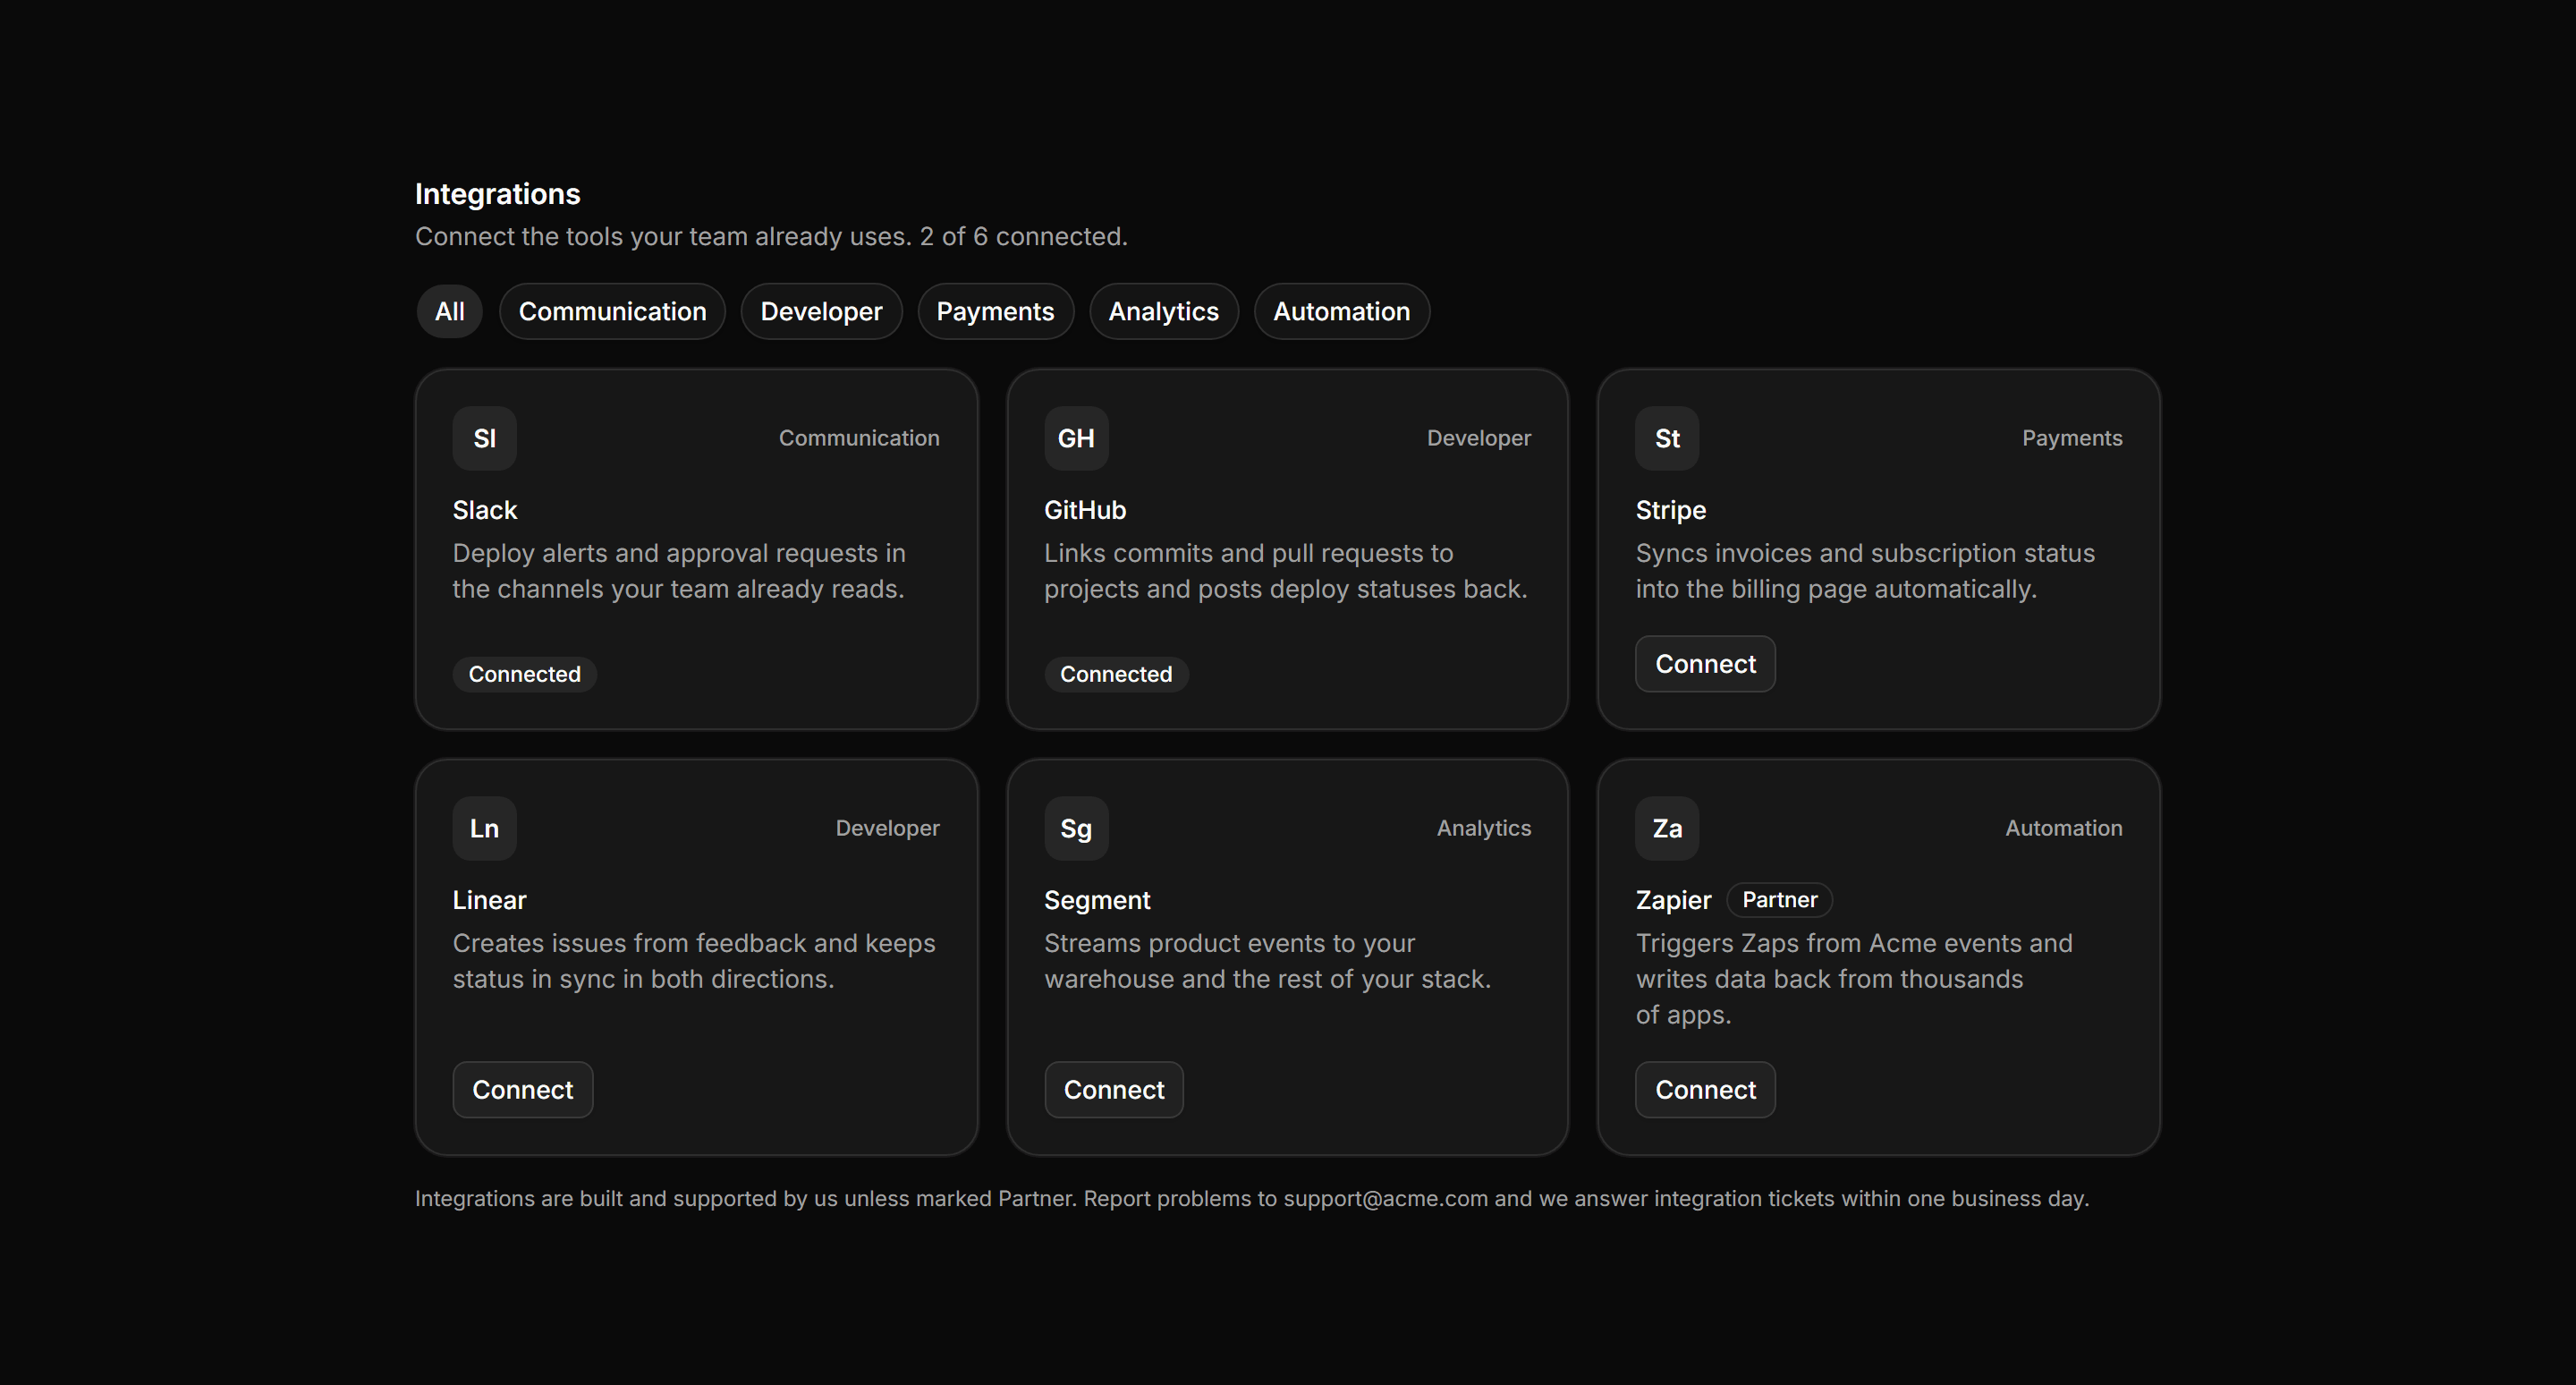The height and width of the screenshot is (1385, 2576).
Task: Click Zapier's 'Triggers Zaps from Acme events' description
Action: pyautogui.click(x=1854, y=979)
